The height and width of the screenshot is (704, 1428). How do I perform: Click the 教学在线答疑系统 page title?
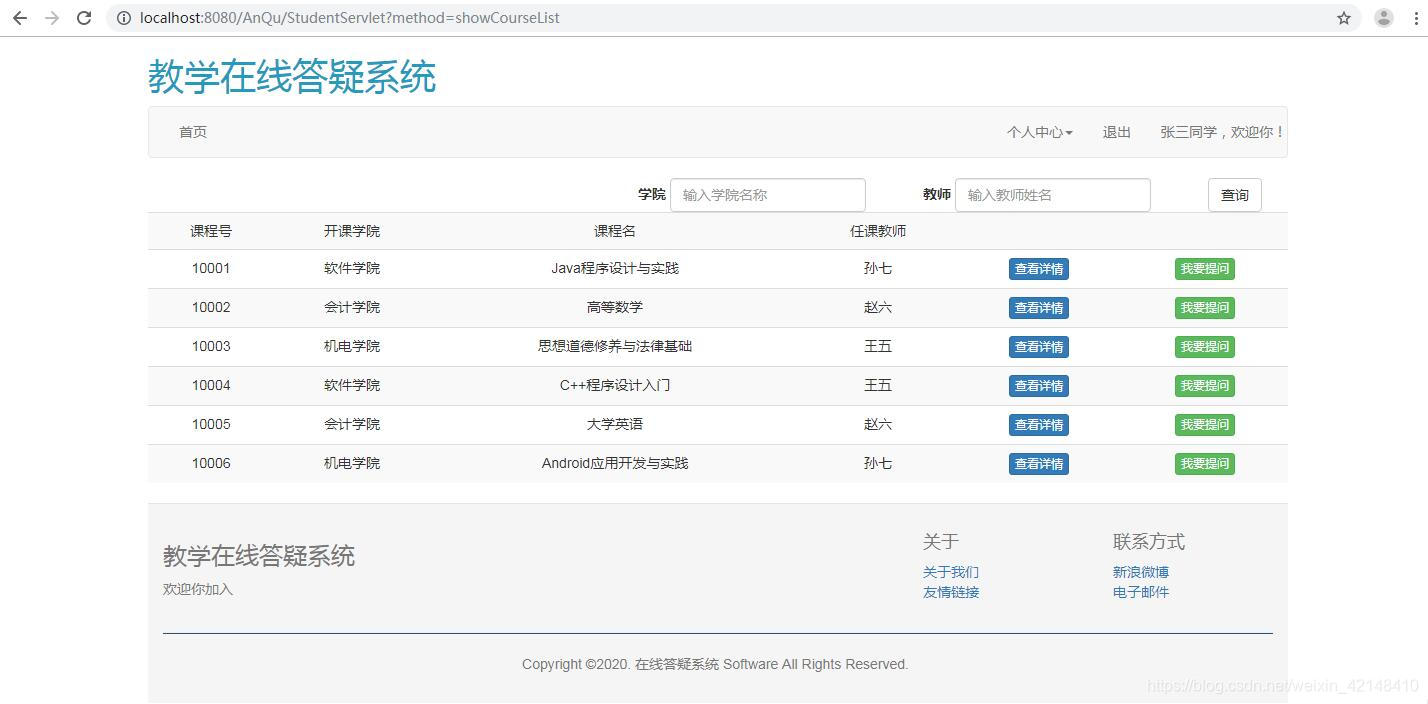point(292,77)
